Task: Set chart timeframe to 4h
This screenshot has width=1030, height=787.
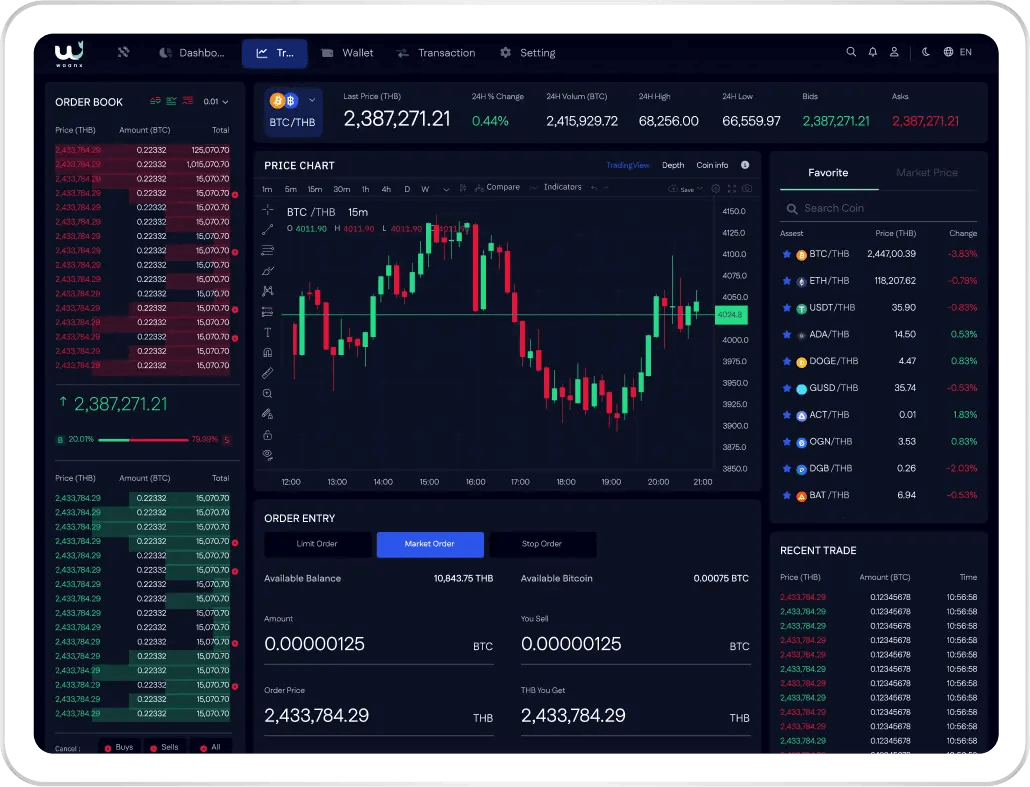Action: point(386,189)
